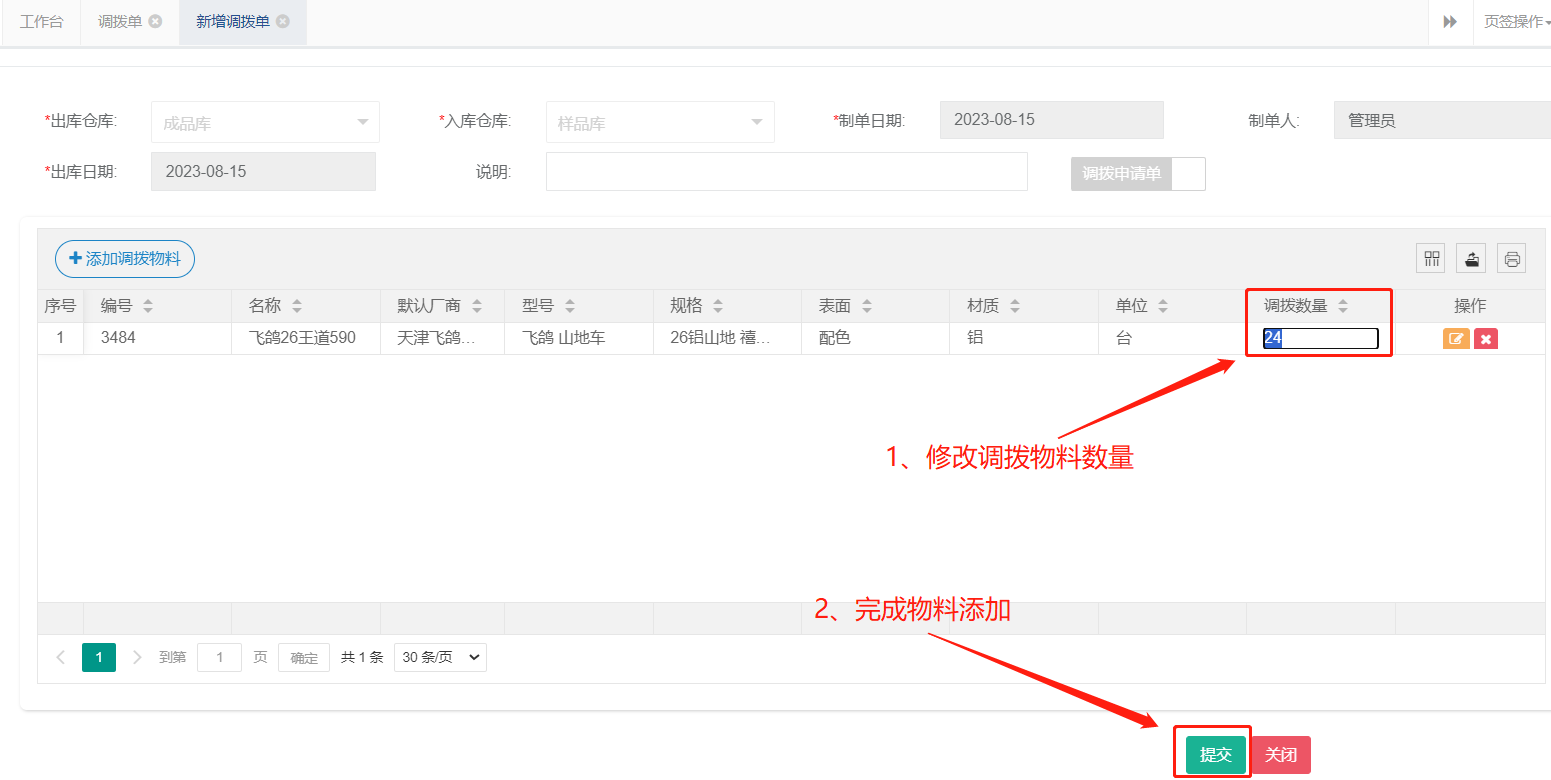Open the 入库仓库 dropdown

660,122
